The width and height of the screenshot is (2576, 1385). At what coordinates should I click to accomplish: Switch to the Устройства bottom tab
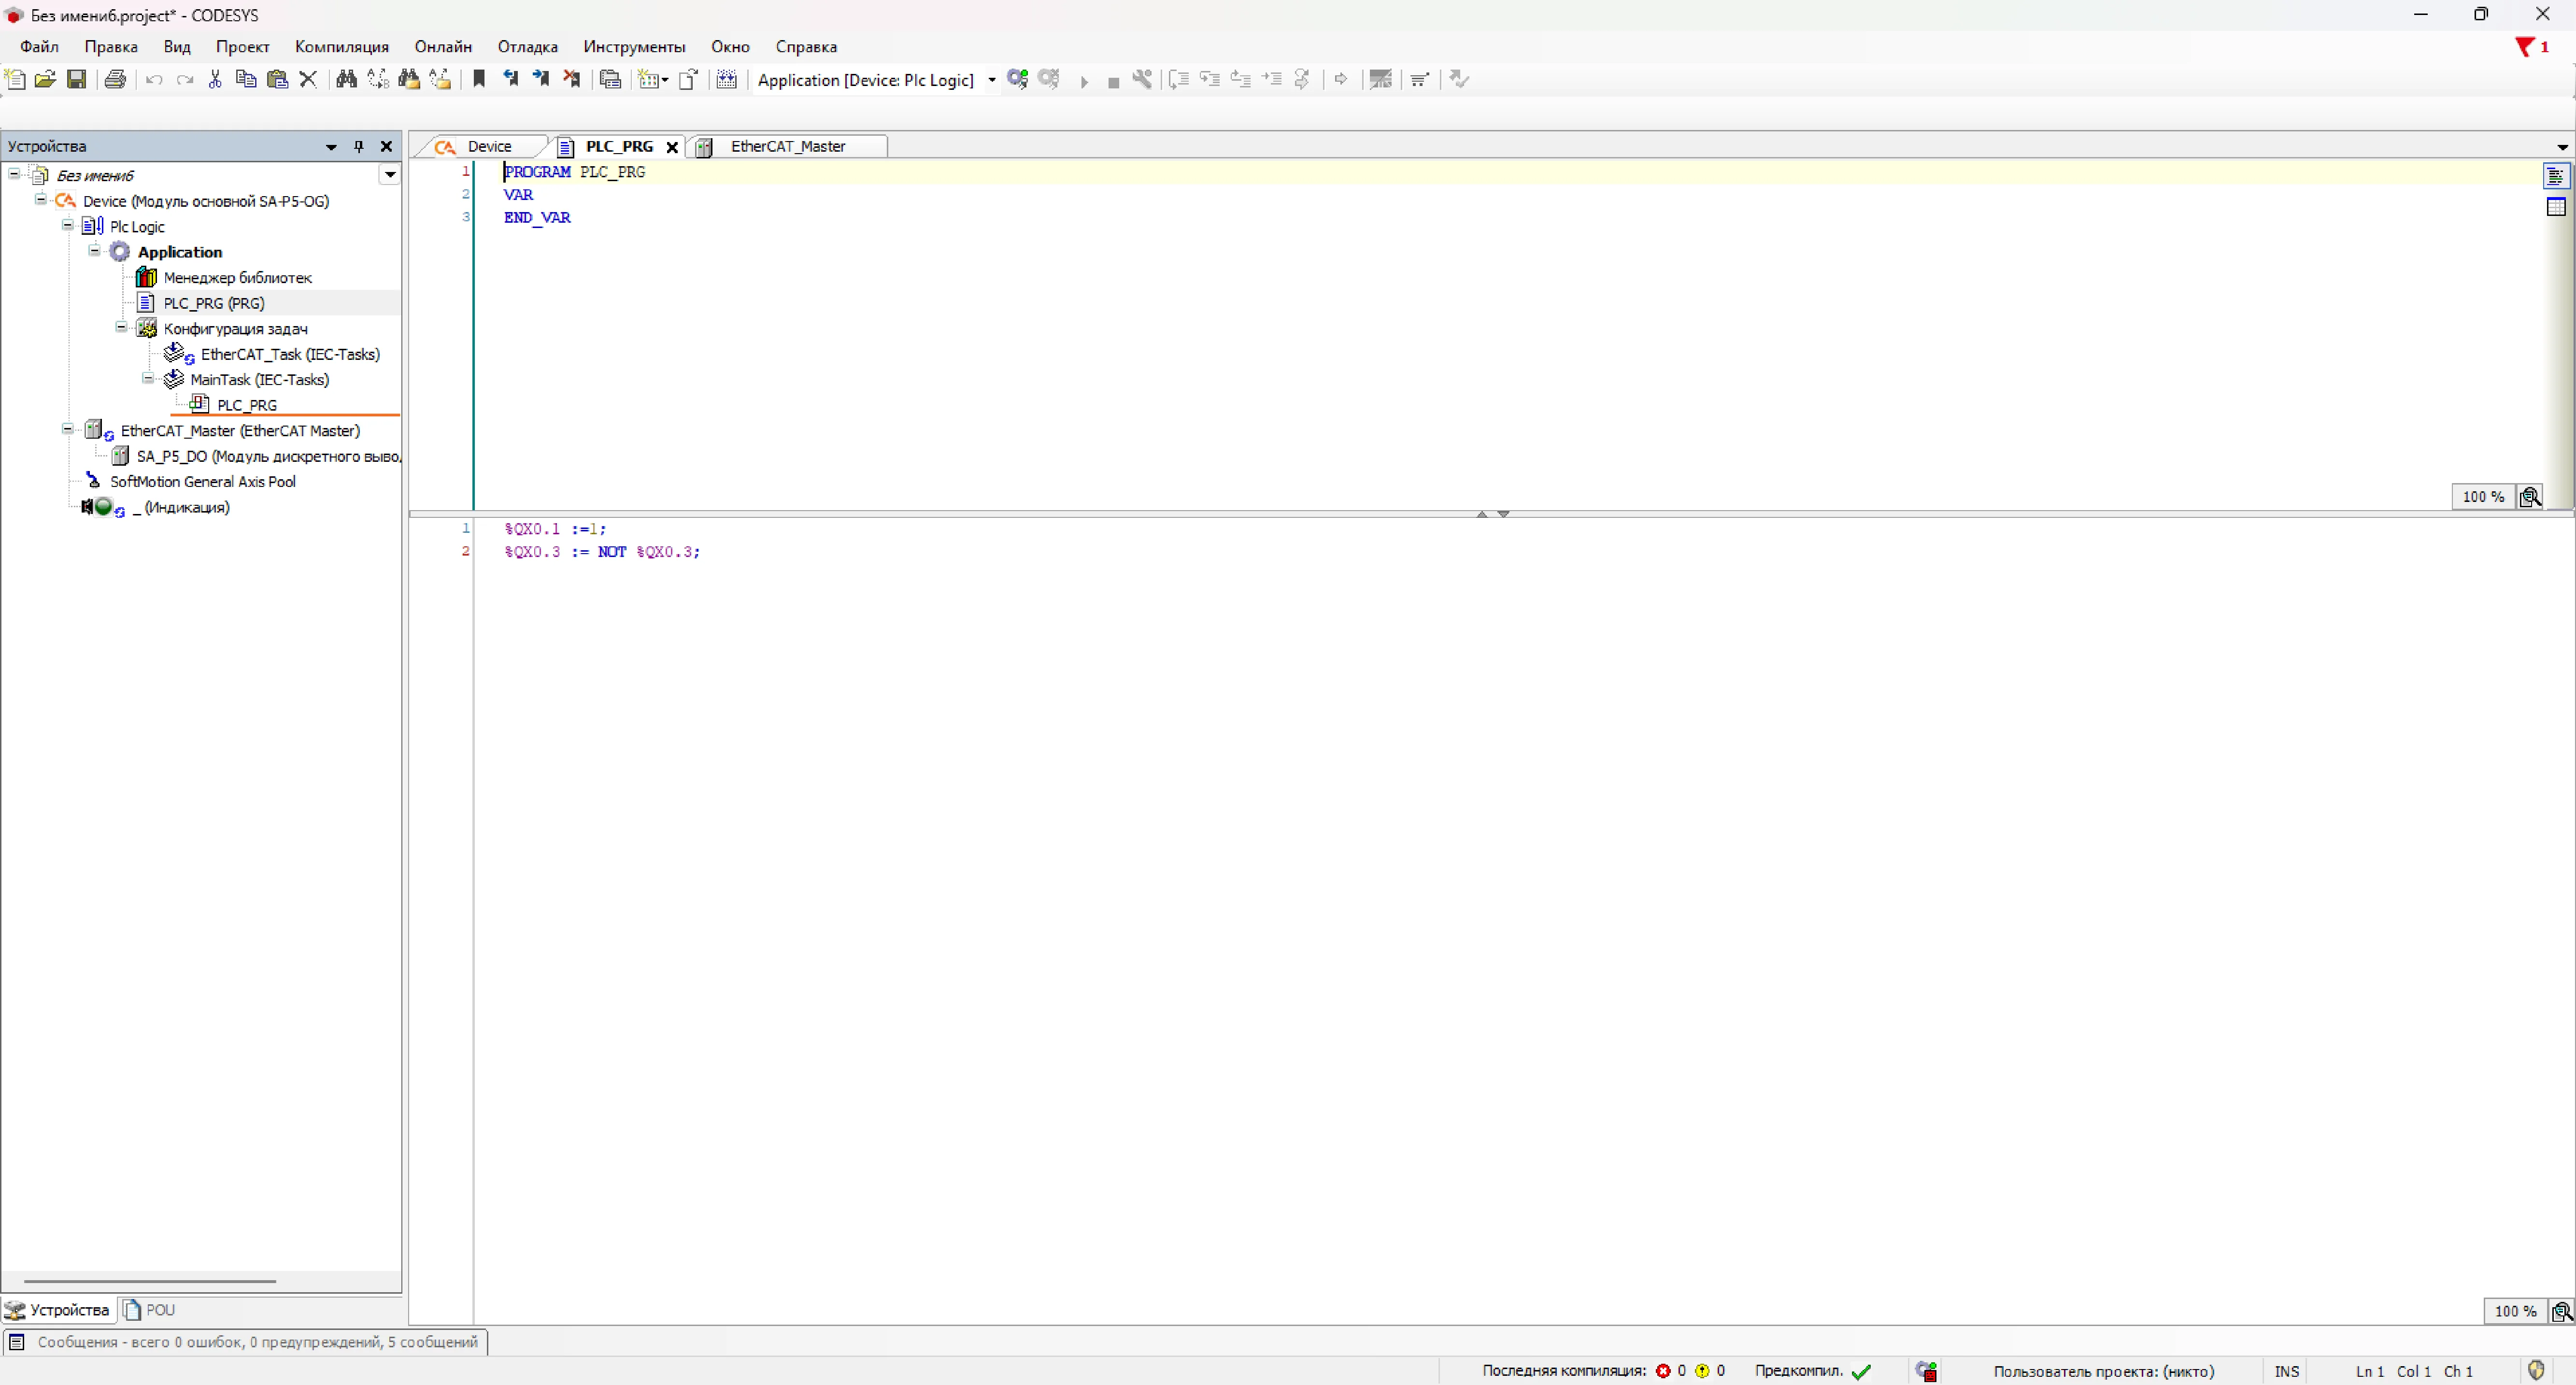58,1309
